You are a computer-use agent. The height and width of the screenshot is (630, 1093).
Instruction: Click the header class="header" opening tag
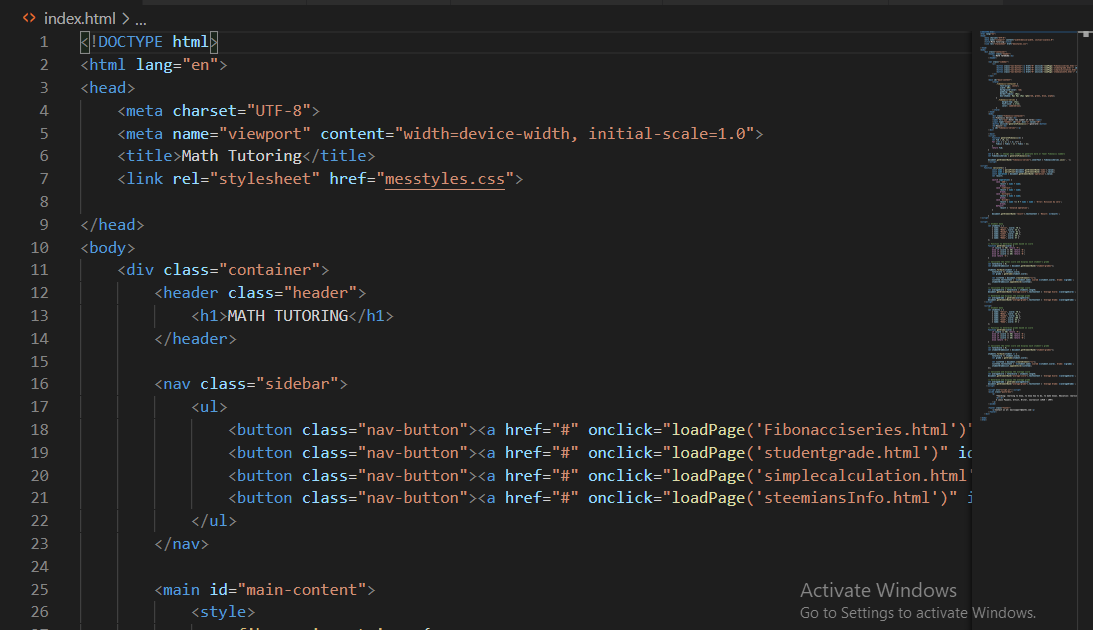pos(260,293)
